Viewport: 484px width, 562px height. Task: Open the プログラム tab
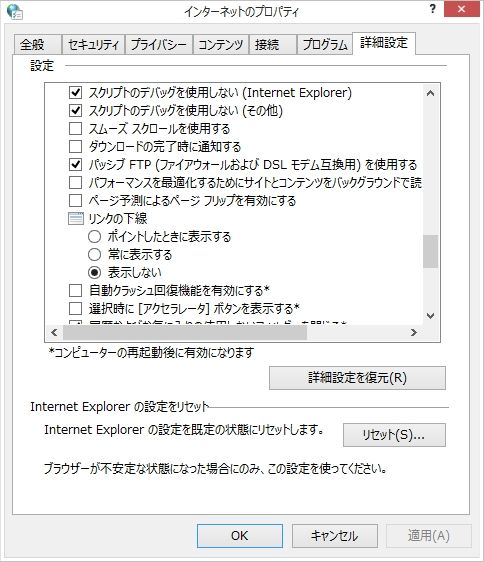tap(325, 45)
